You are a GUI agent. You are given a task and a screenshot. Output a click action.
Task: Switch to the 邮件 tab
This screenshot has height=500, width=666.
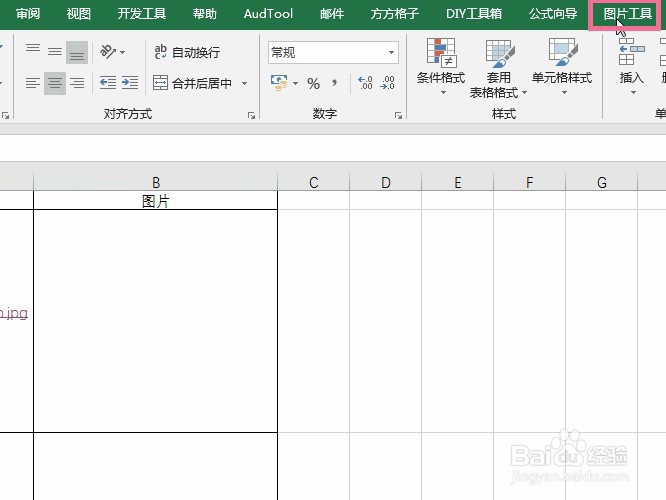[x=332, y=14]
